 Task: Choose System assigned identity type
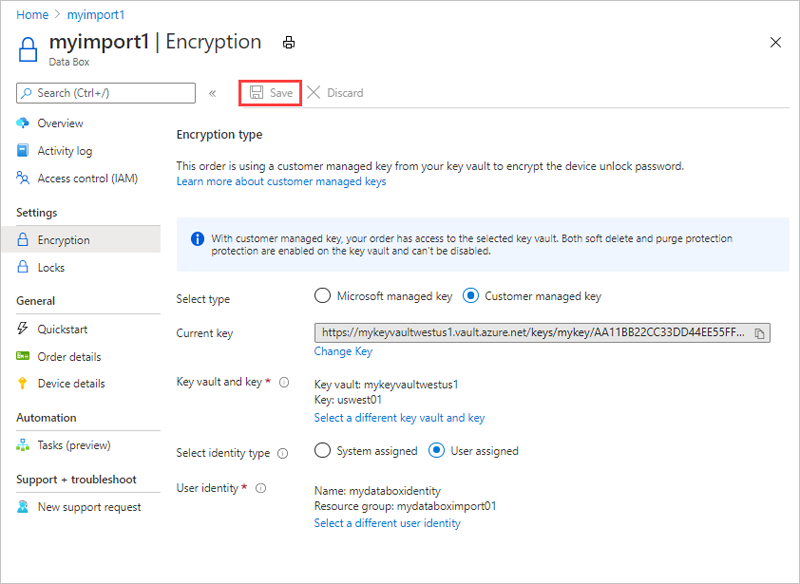coord(322,451)
